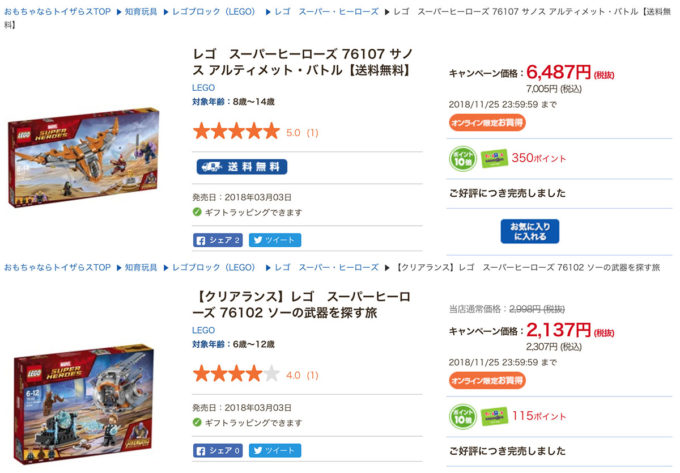Click Twitter tweet button for 76107 set

point(275,240)
